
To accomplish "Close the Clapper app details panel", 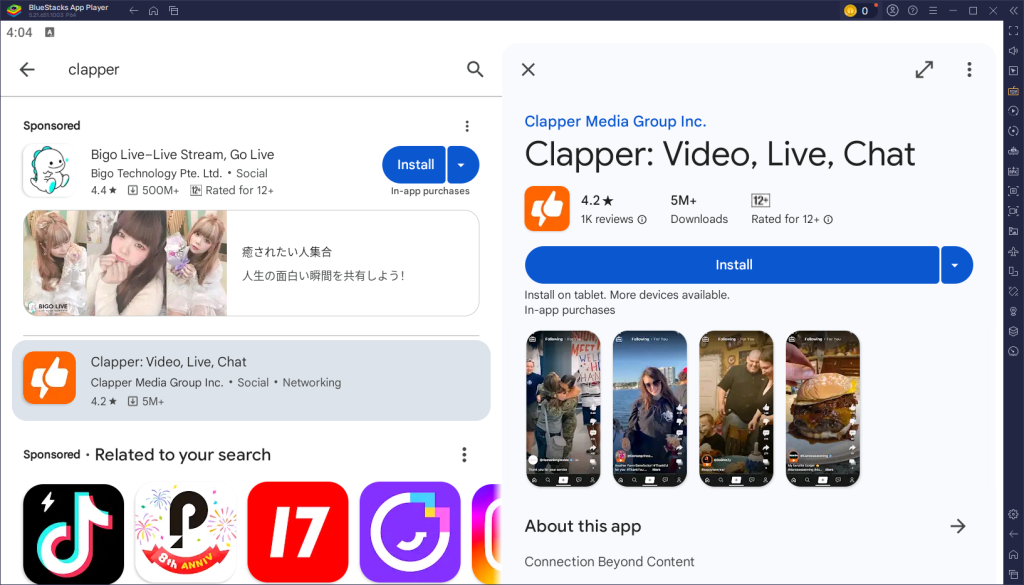I will click(528, 69).
